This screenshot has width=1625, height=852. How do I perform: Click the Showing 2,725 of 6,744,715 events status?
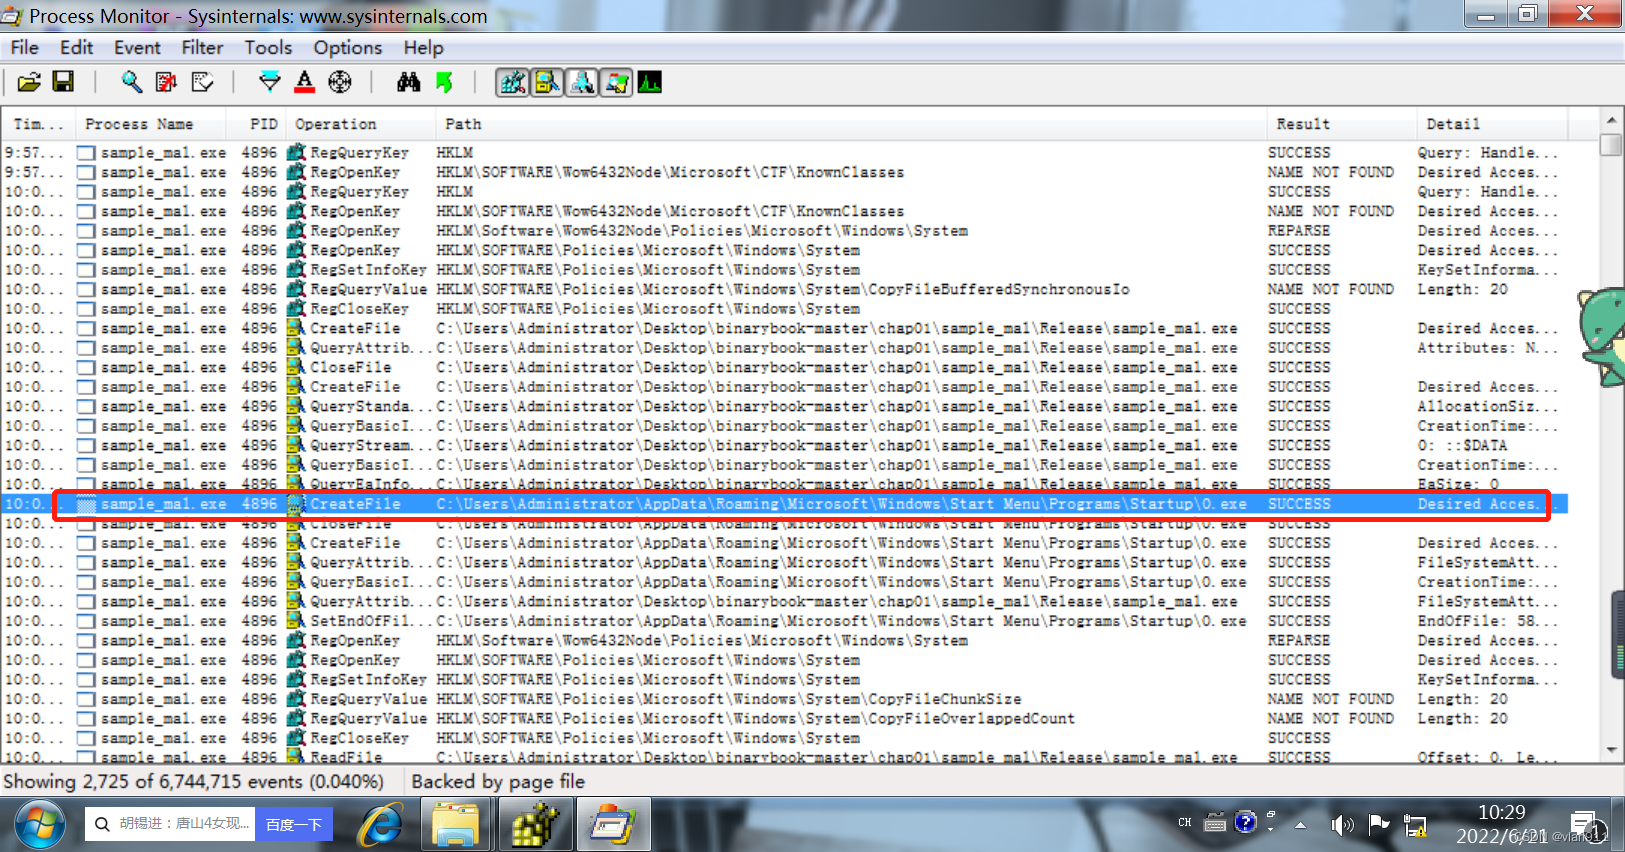[x=193, y=781]
